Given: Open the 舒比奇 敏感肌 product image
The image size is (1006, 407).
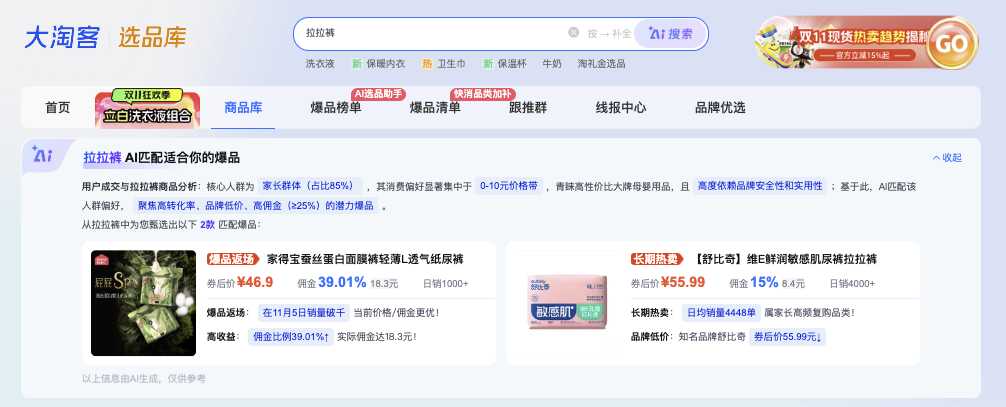Looking at the screenshot, I should click(568, 303).
